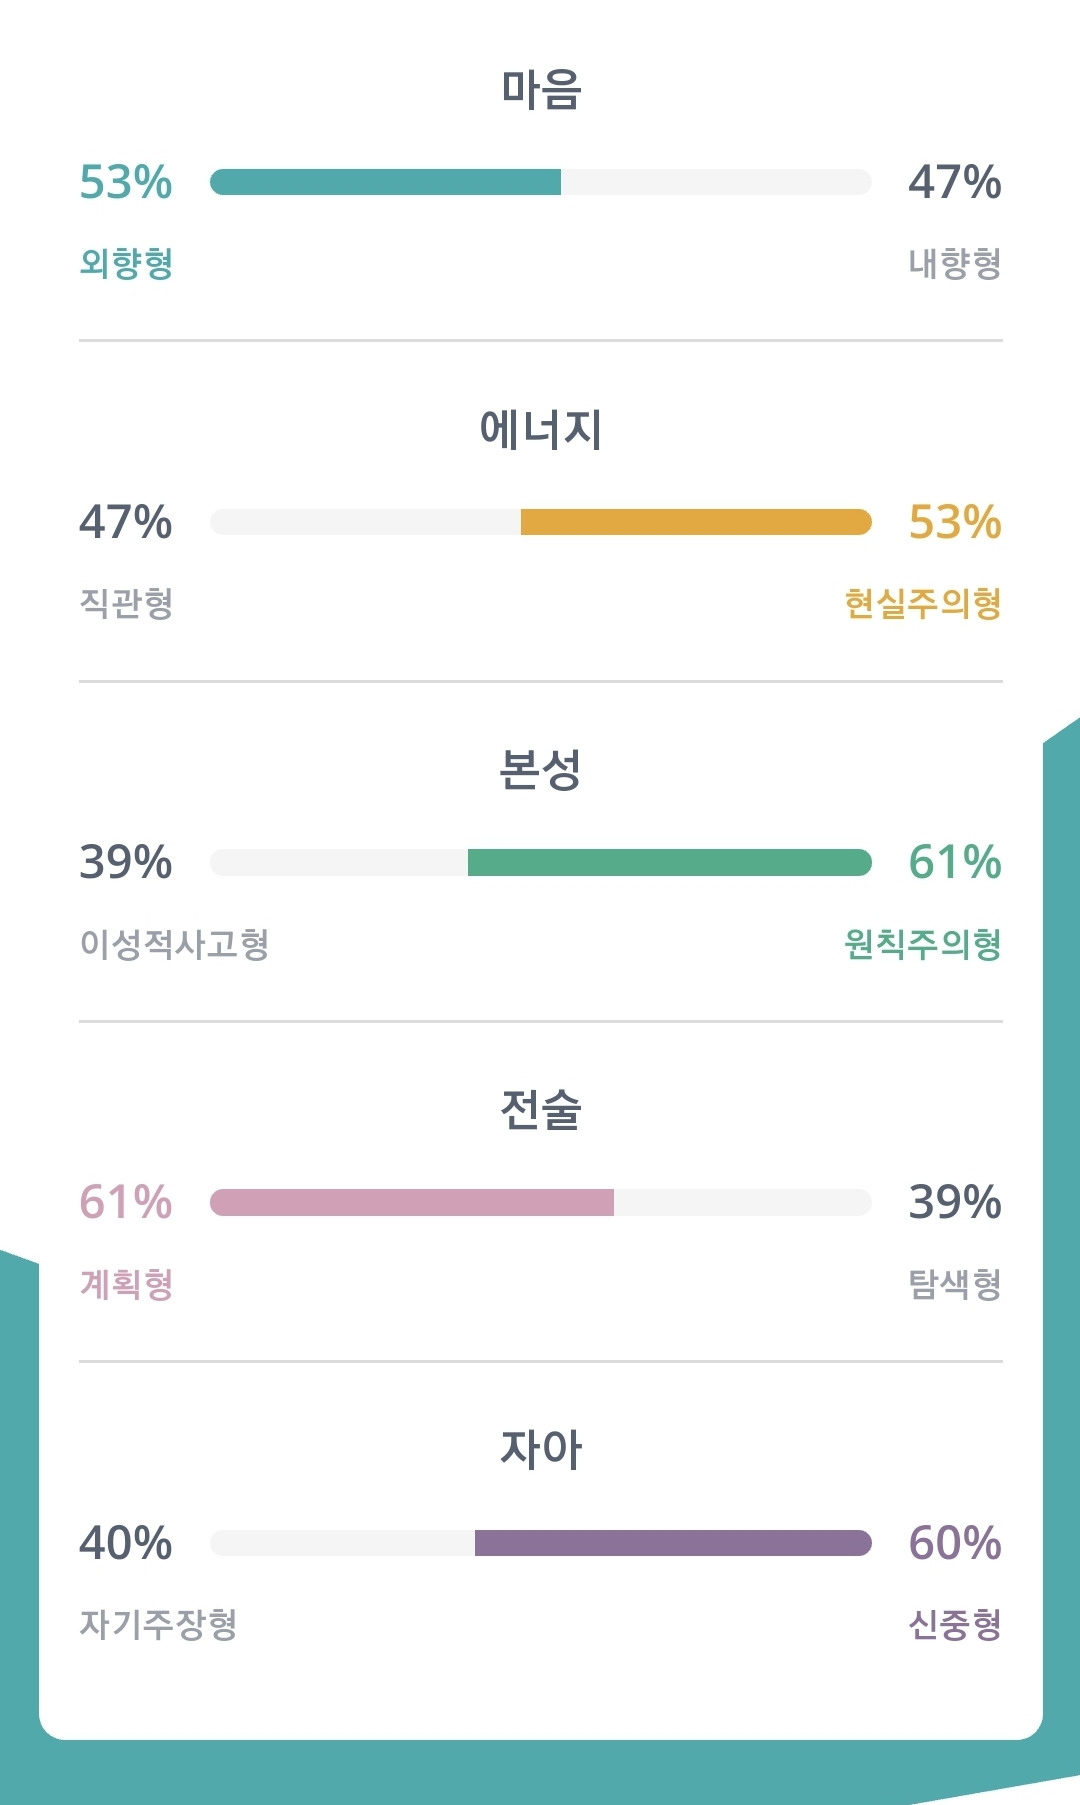Click the 원칙주의형 trait label
This screenshot has height=1805, width=1080.
[923, 943]
